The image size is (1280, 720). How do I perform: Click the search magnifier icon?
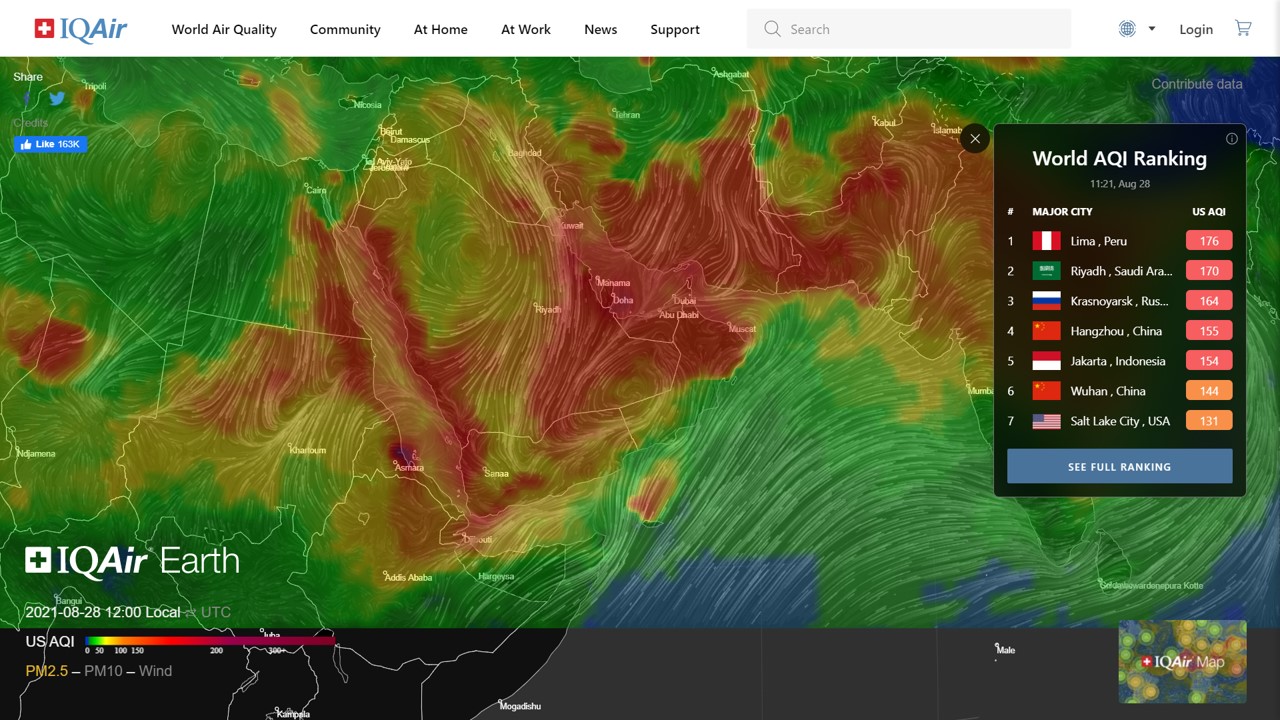pos(772,29)
